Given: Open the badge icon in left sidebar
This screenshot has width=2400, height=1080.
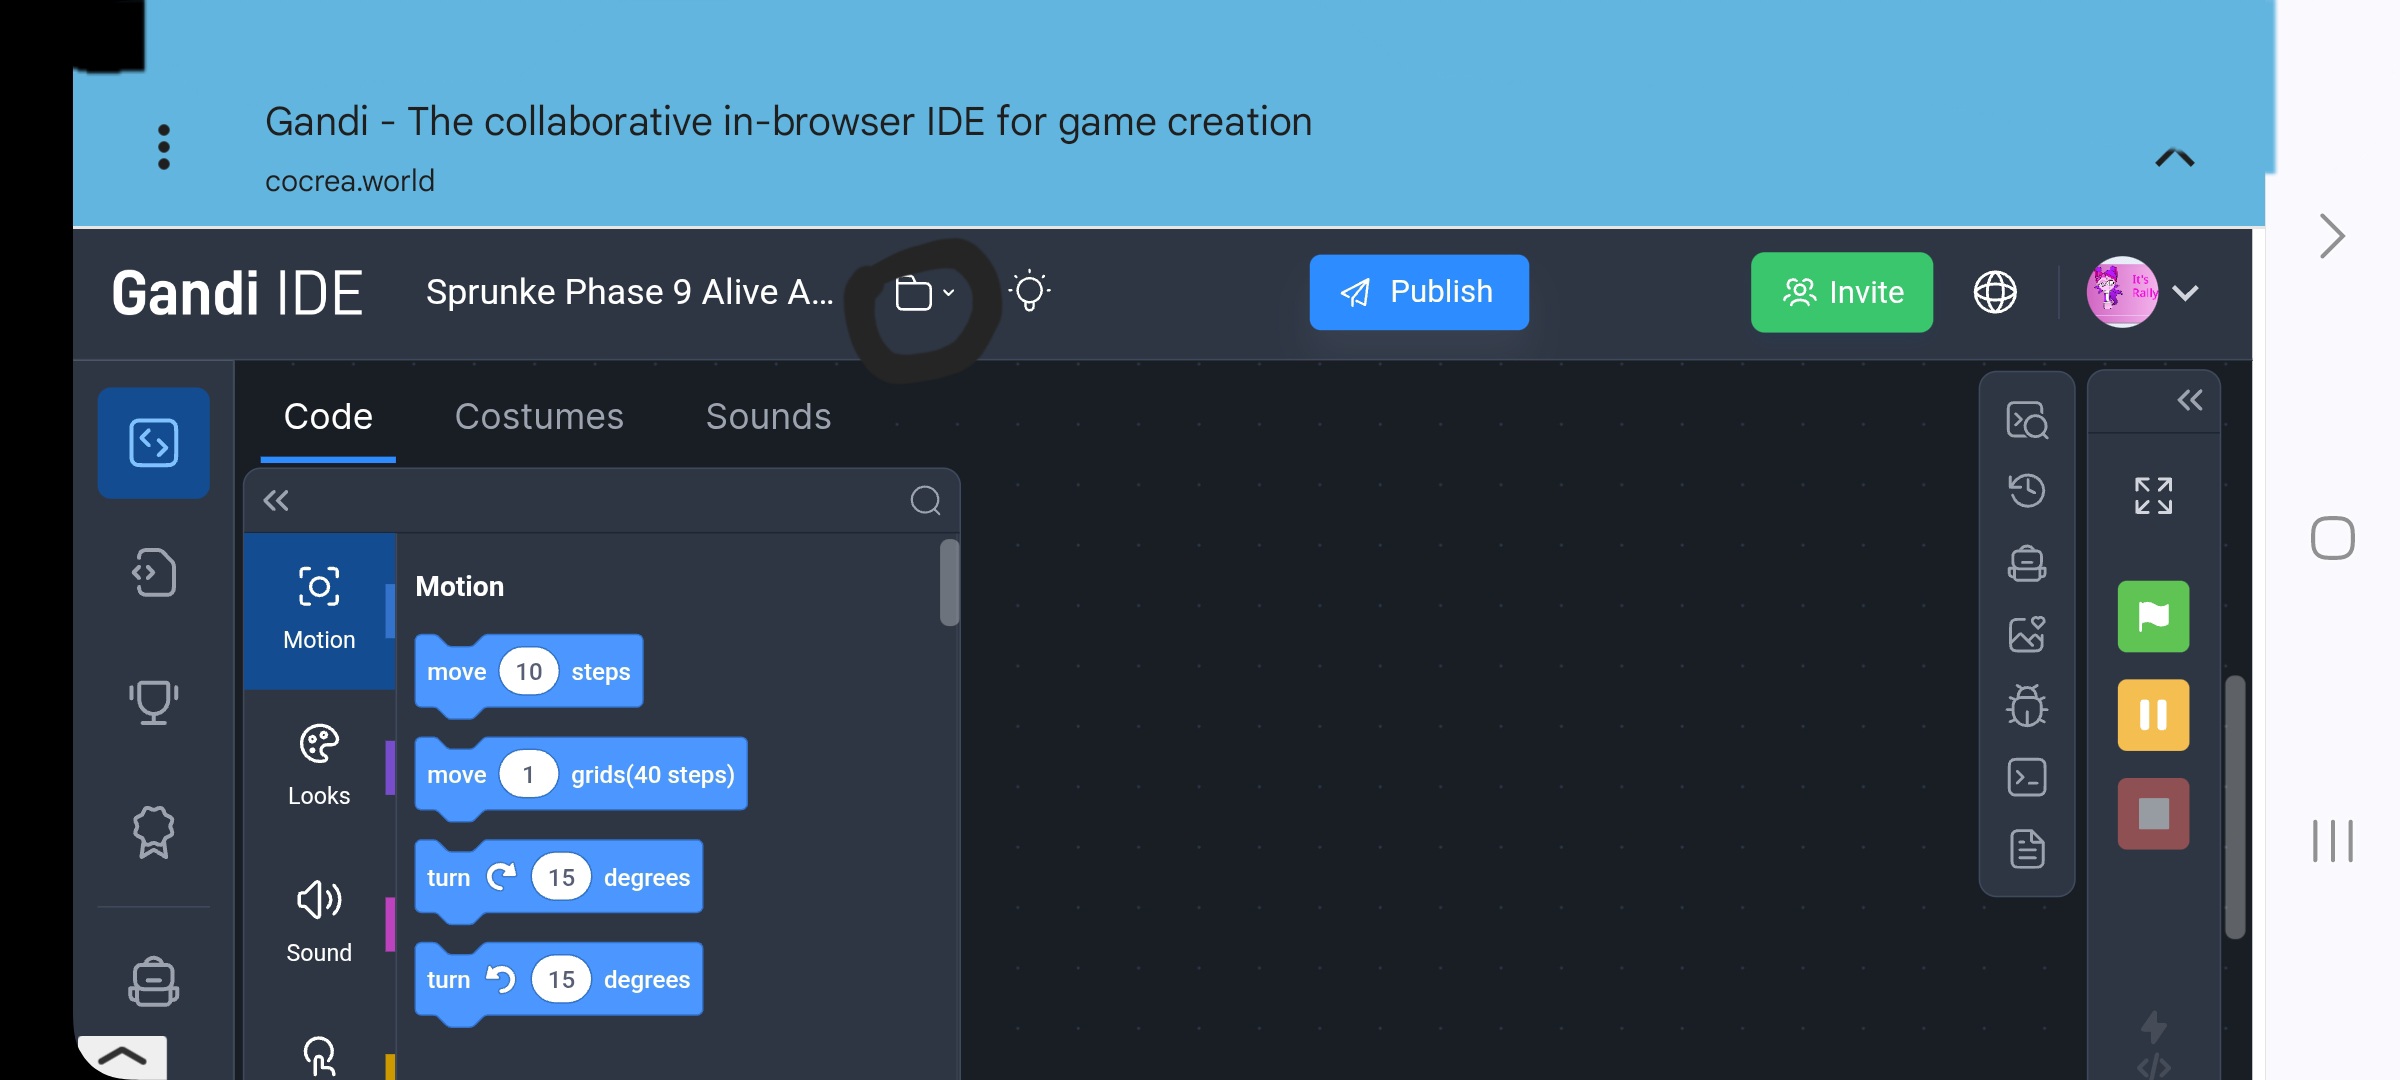Looking at the screenshot, I should 153,832.
